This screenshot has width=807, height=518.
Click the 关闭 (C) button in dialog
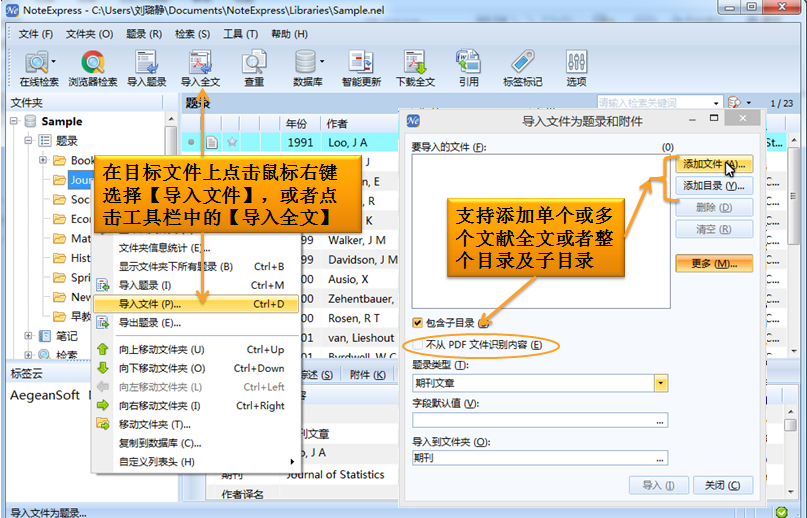[x=722, y=485]
